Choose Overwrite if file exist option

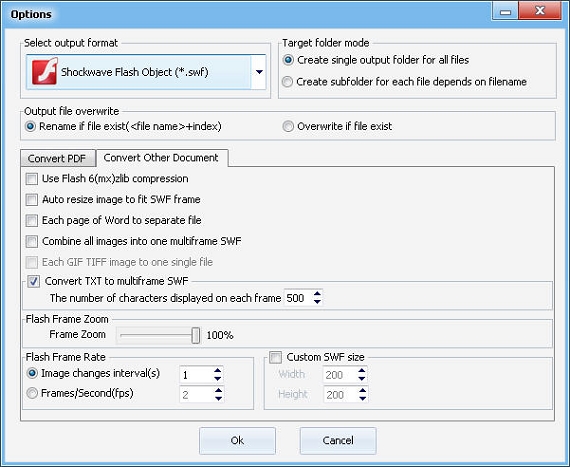288,126
